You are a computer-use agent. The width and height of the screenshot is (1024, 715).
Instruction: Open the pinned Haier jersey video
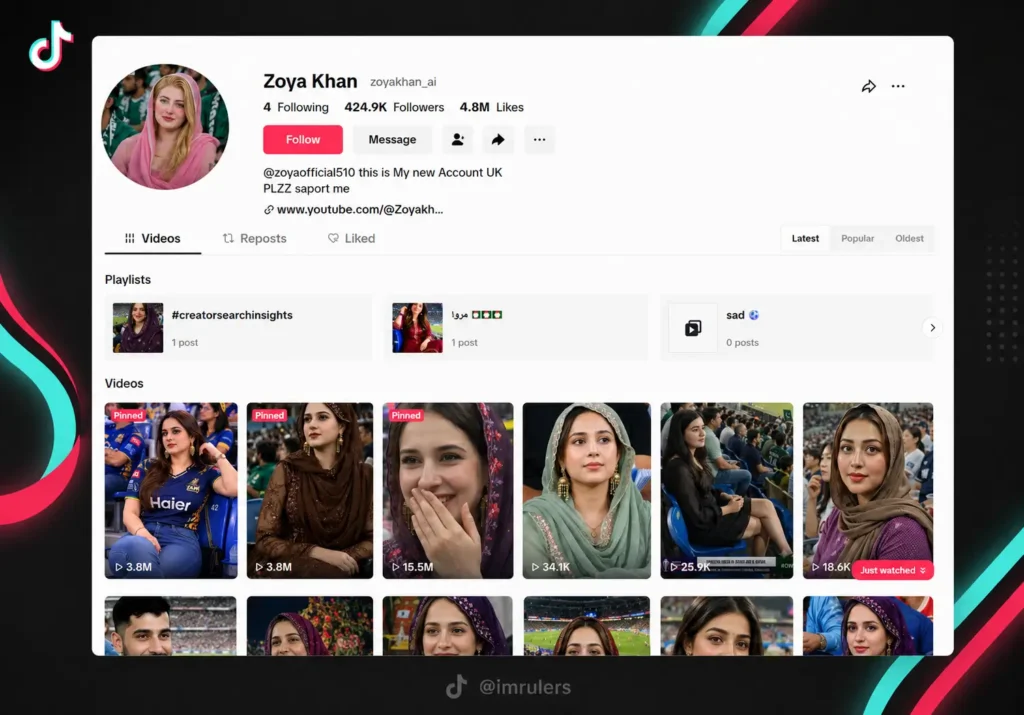click(x=171, y=490)
